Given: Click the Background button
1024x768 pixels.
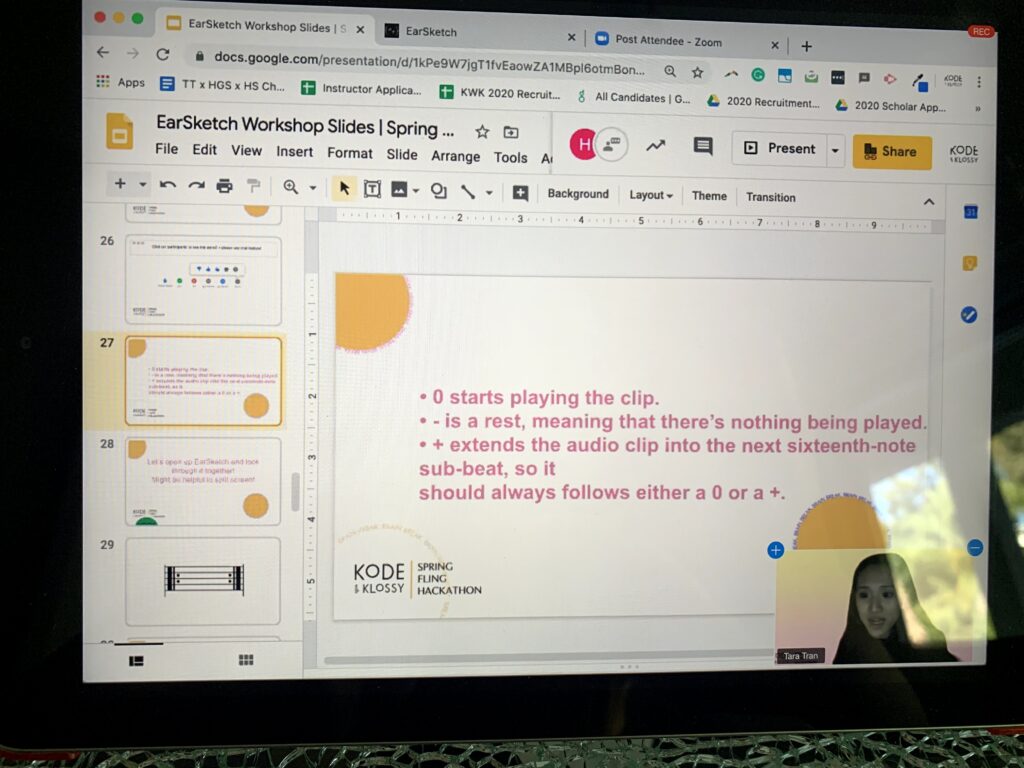Looking at the screenshot, I should click(578, 193).
